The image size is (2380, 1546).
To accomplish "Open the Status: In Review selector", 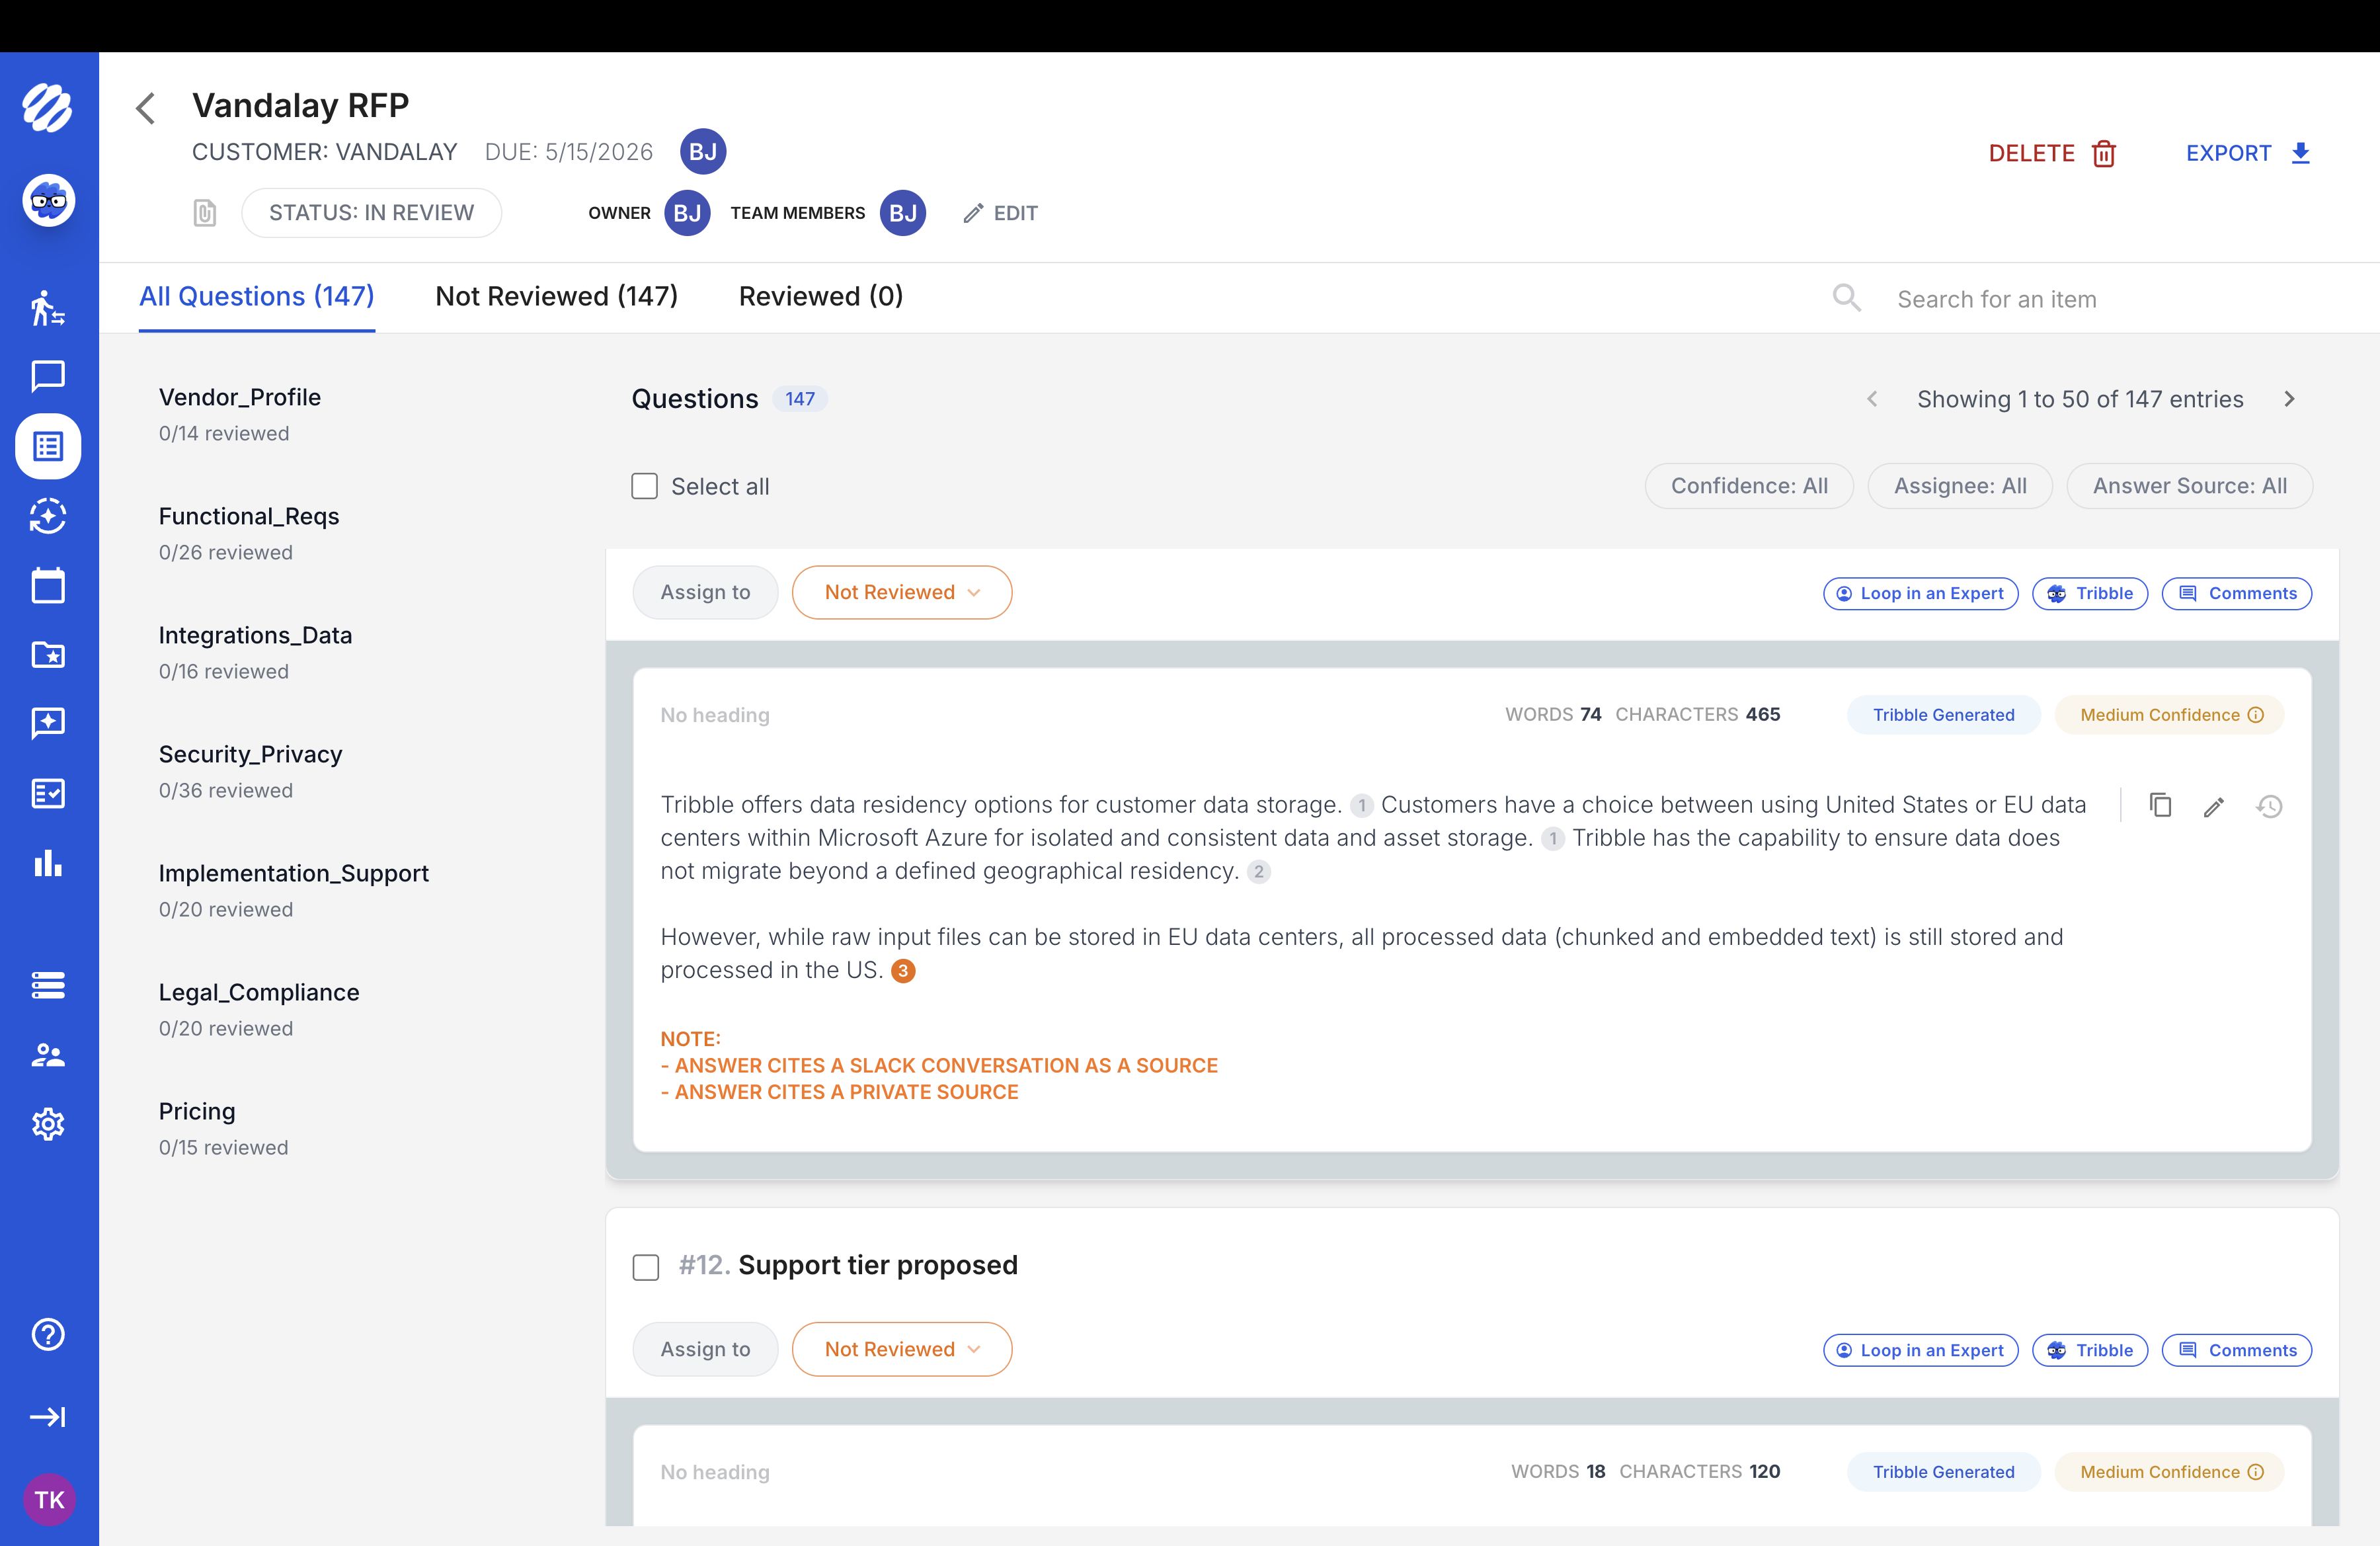I will pos(372,213).
